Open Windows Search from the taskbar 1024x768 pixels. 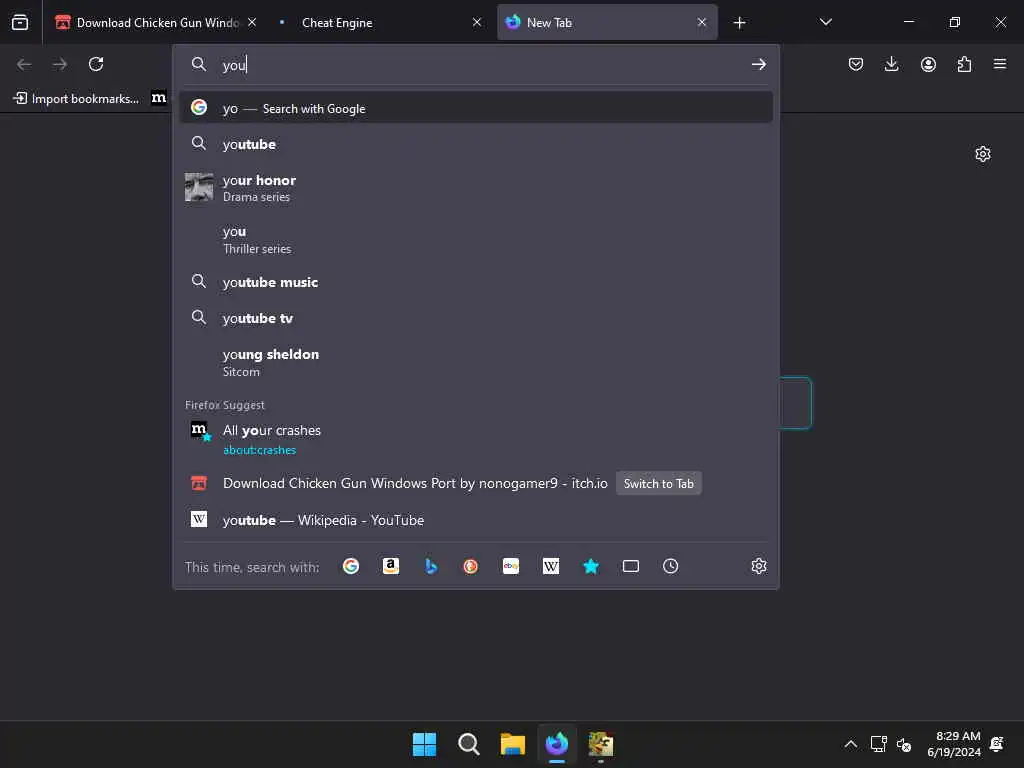[x=468, y=744]
